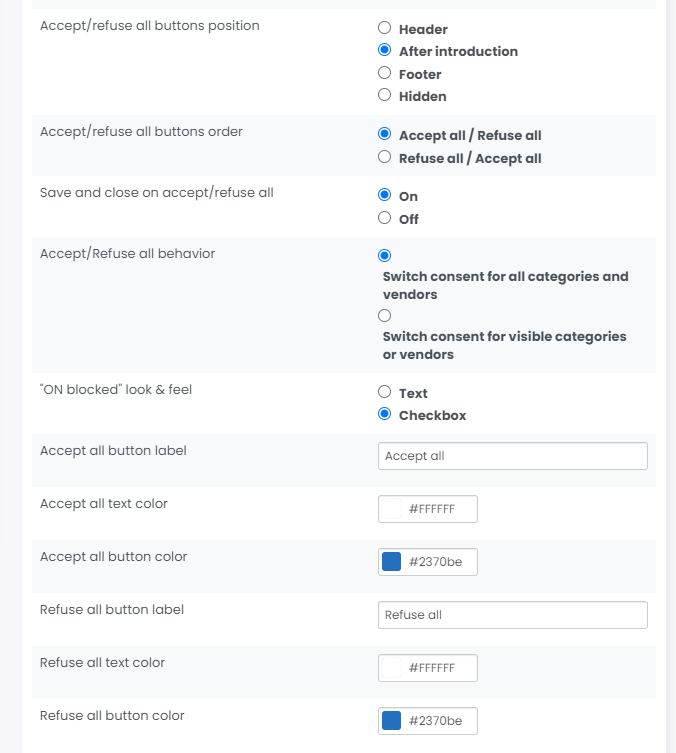Open the Refuse all text color swatch

(x=392, y=668)
